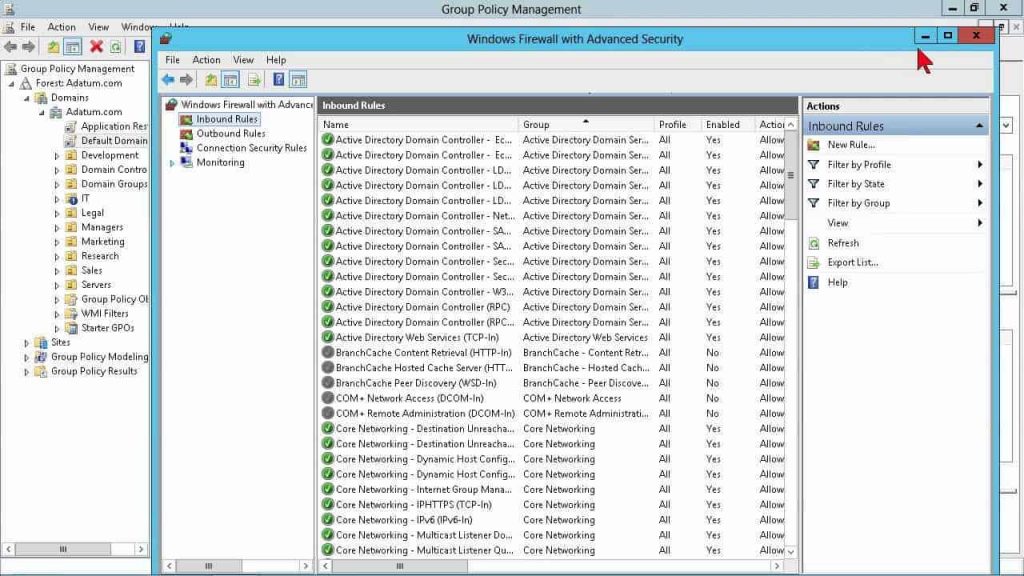Click the New Rule icon in Actions pane

click(x=814, y=145)
